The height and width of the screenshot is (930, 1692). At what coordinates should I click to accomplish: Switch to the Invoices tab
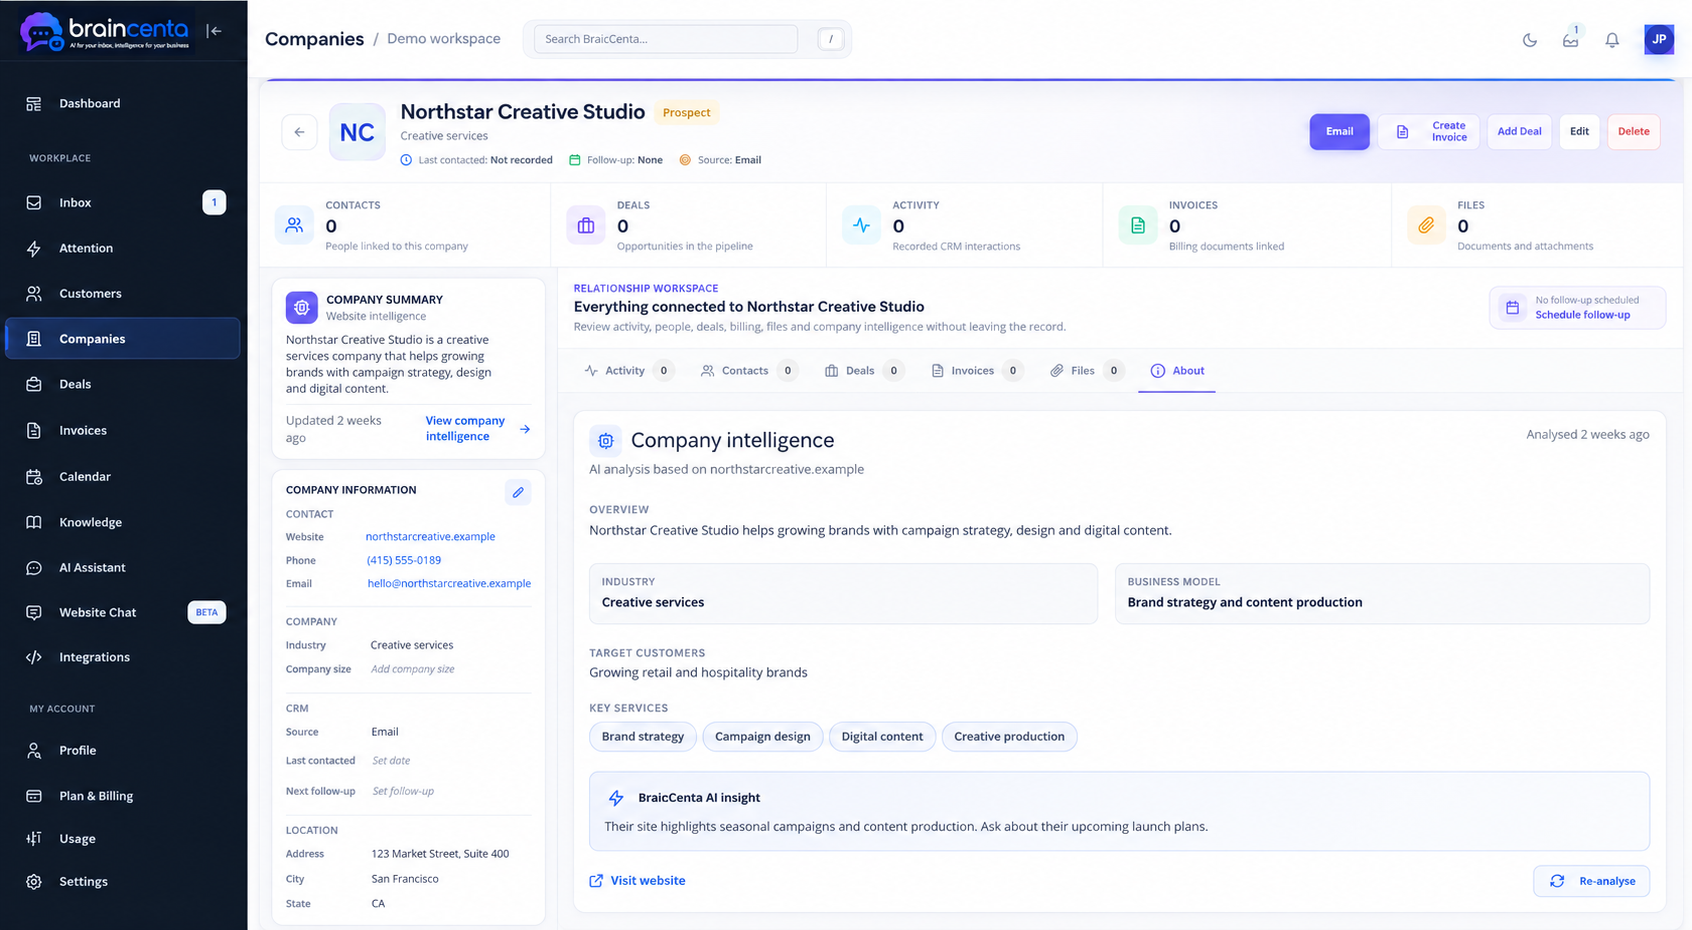(977, 371)
